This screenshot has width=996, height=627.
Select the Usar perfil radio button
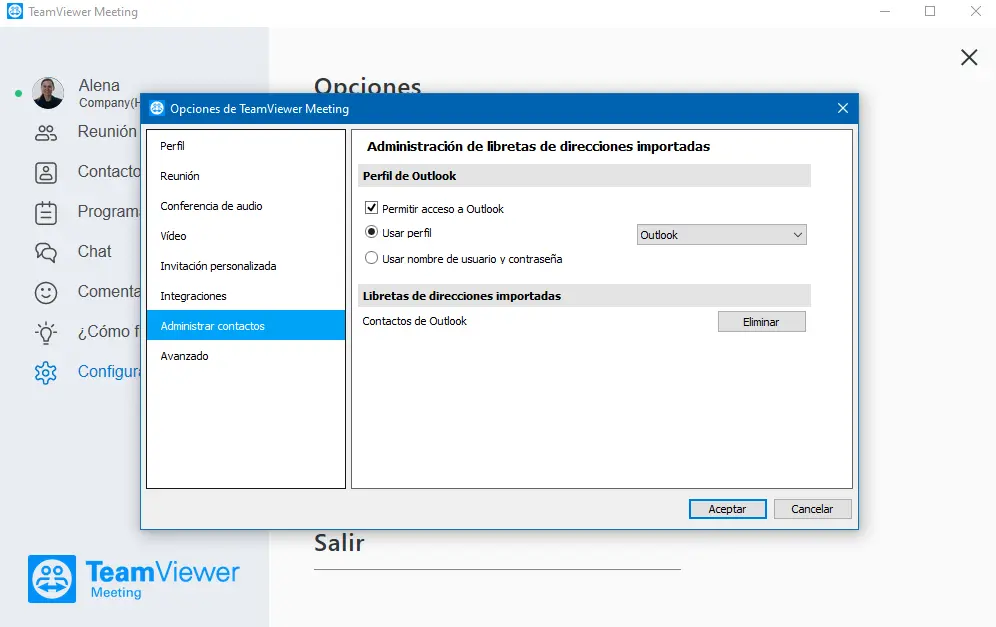click(372, 232)
